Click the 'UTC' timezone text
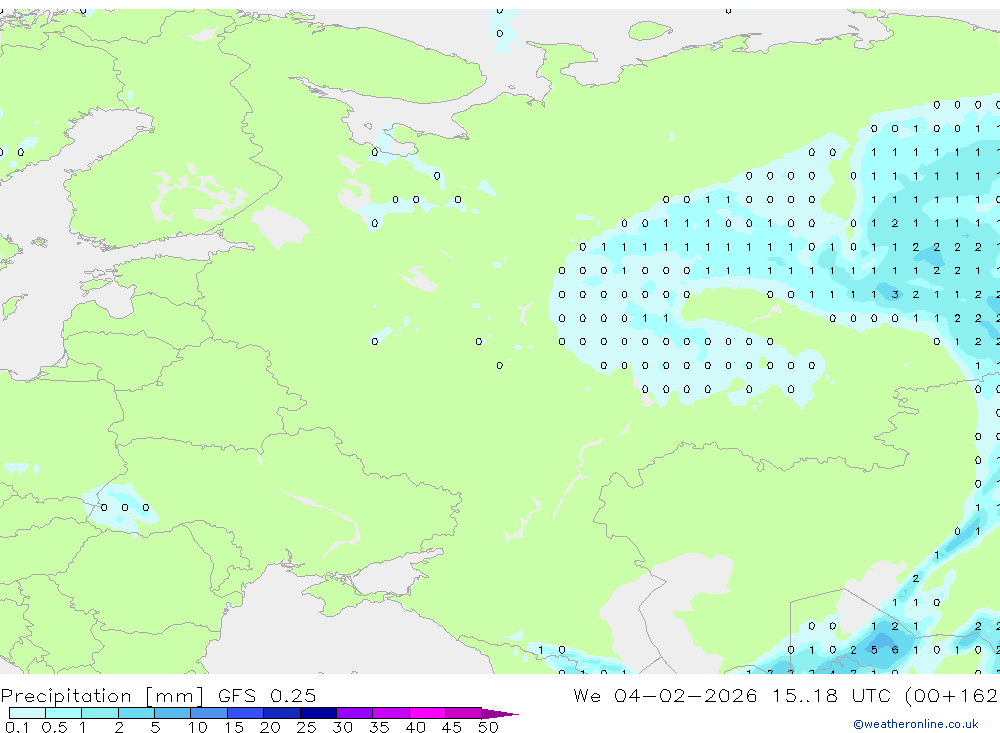 [871, 695]
